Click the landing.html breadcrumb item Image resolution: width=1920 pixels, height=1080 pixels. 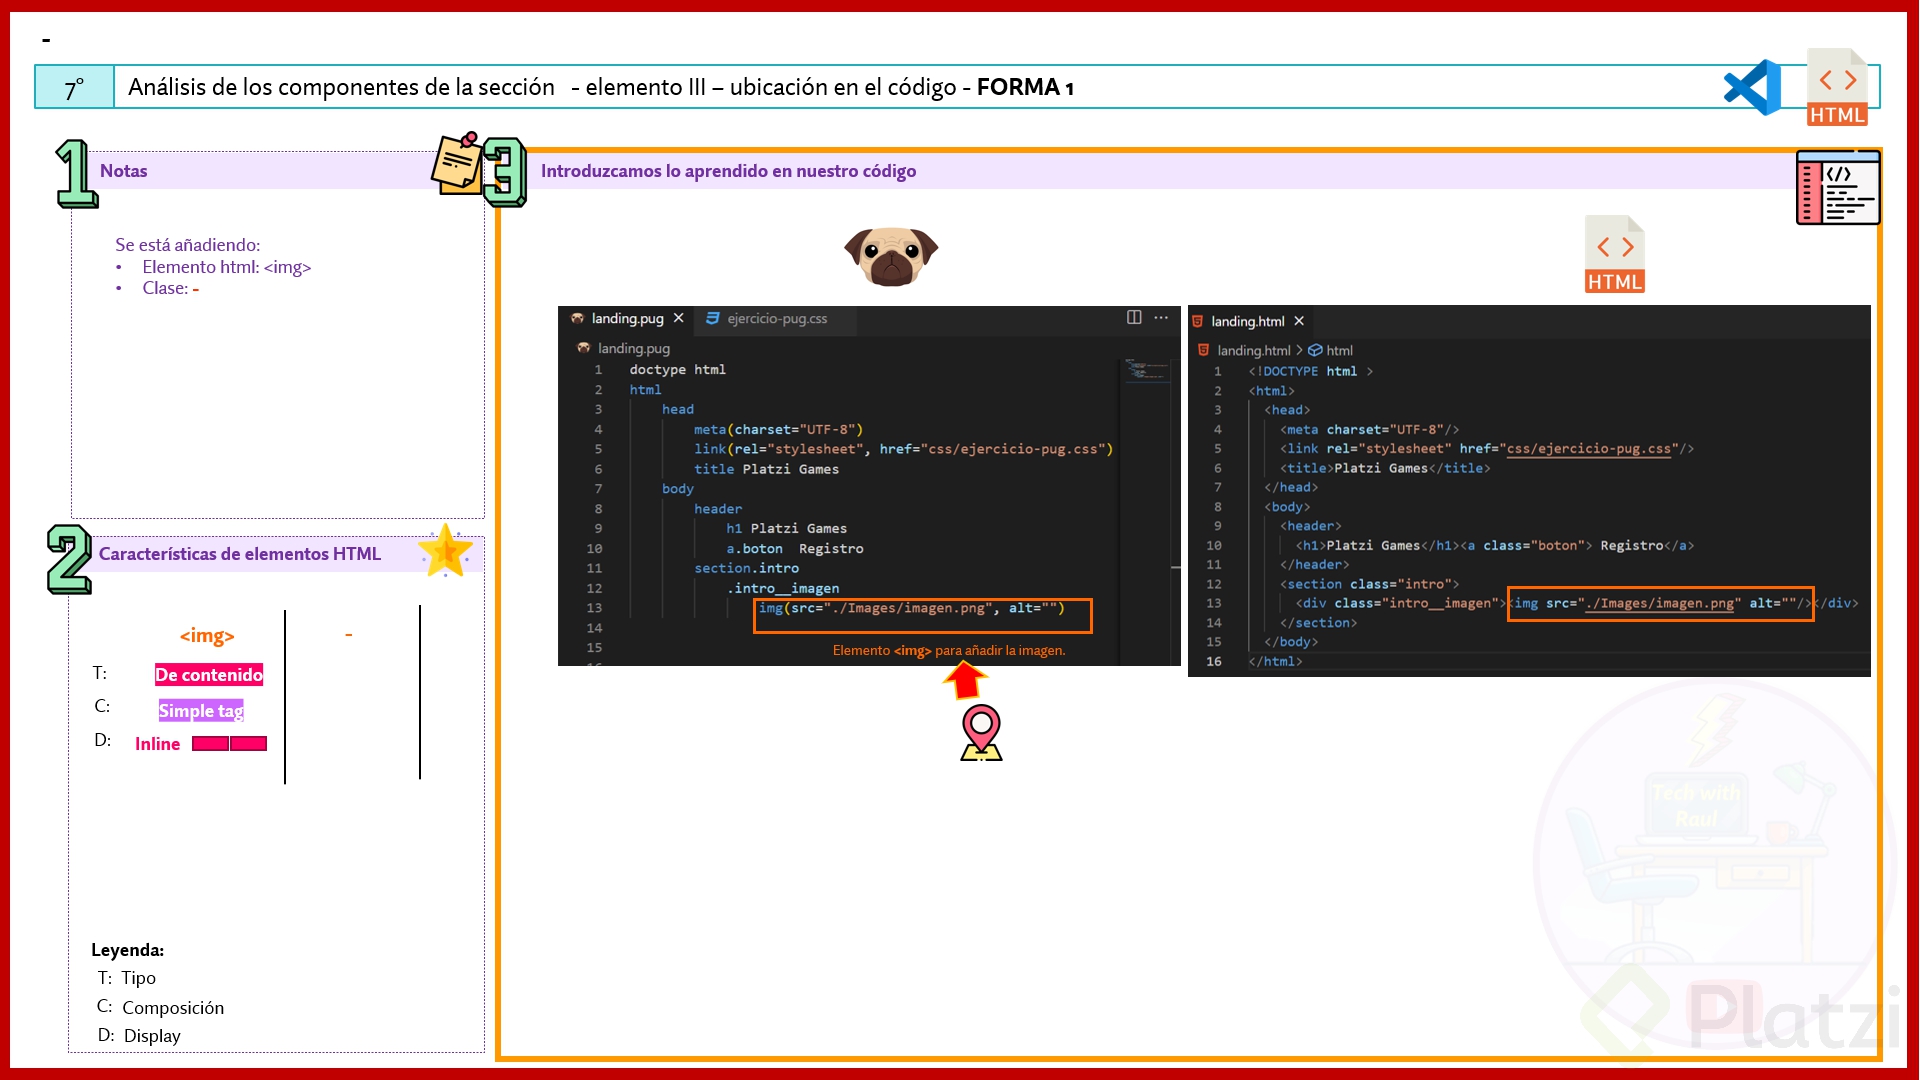click(x=1253, y=350)
